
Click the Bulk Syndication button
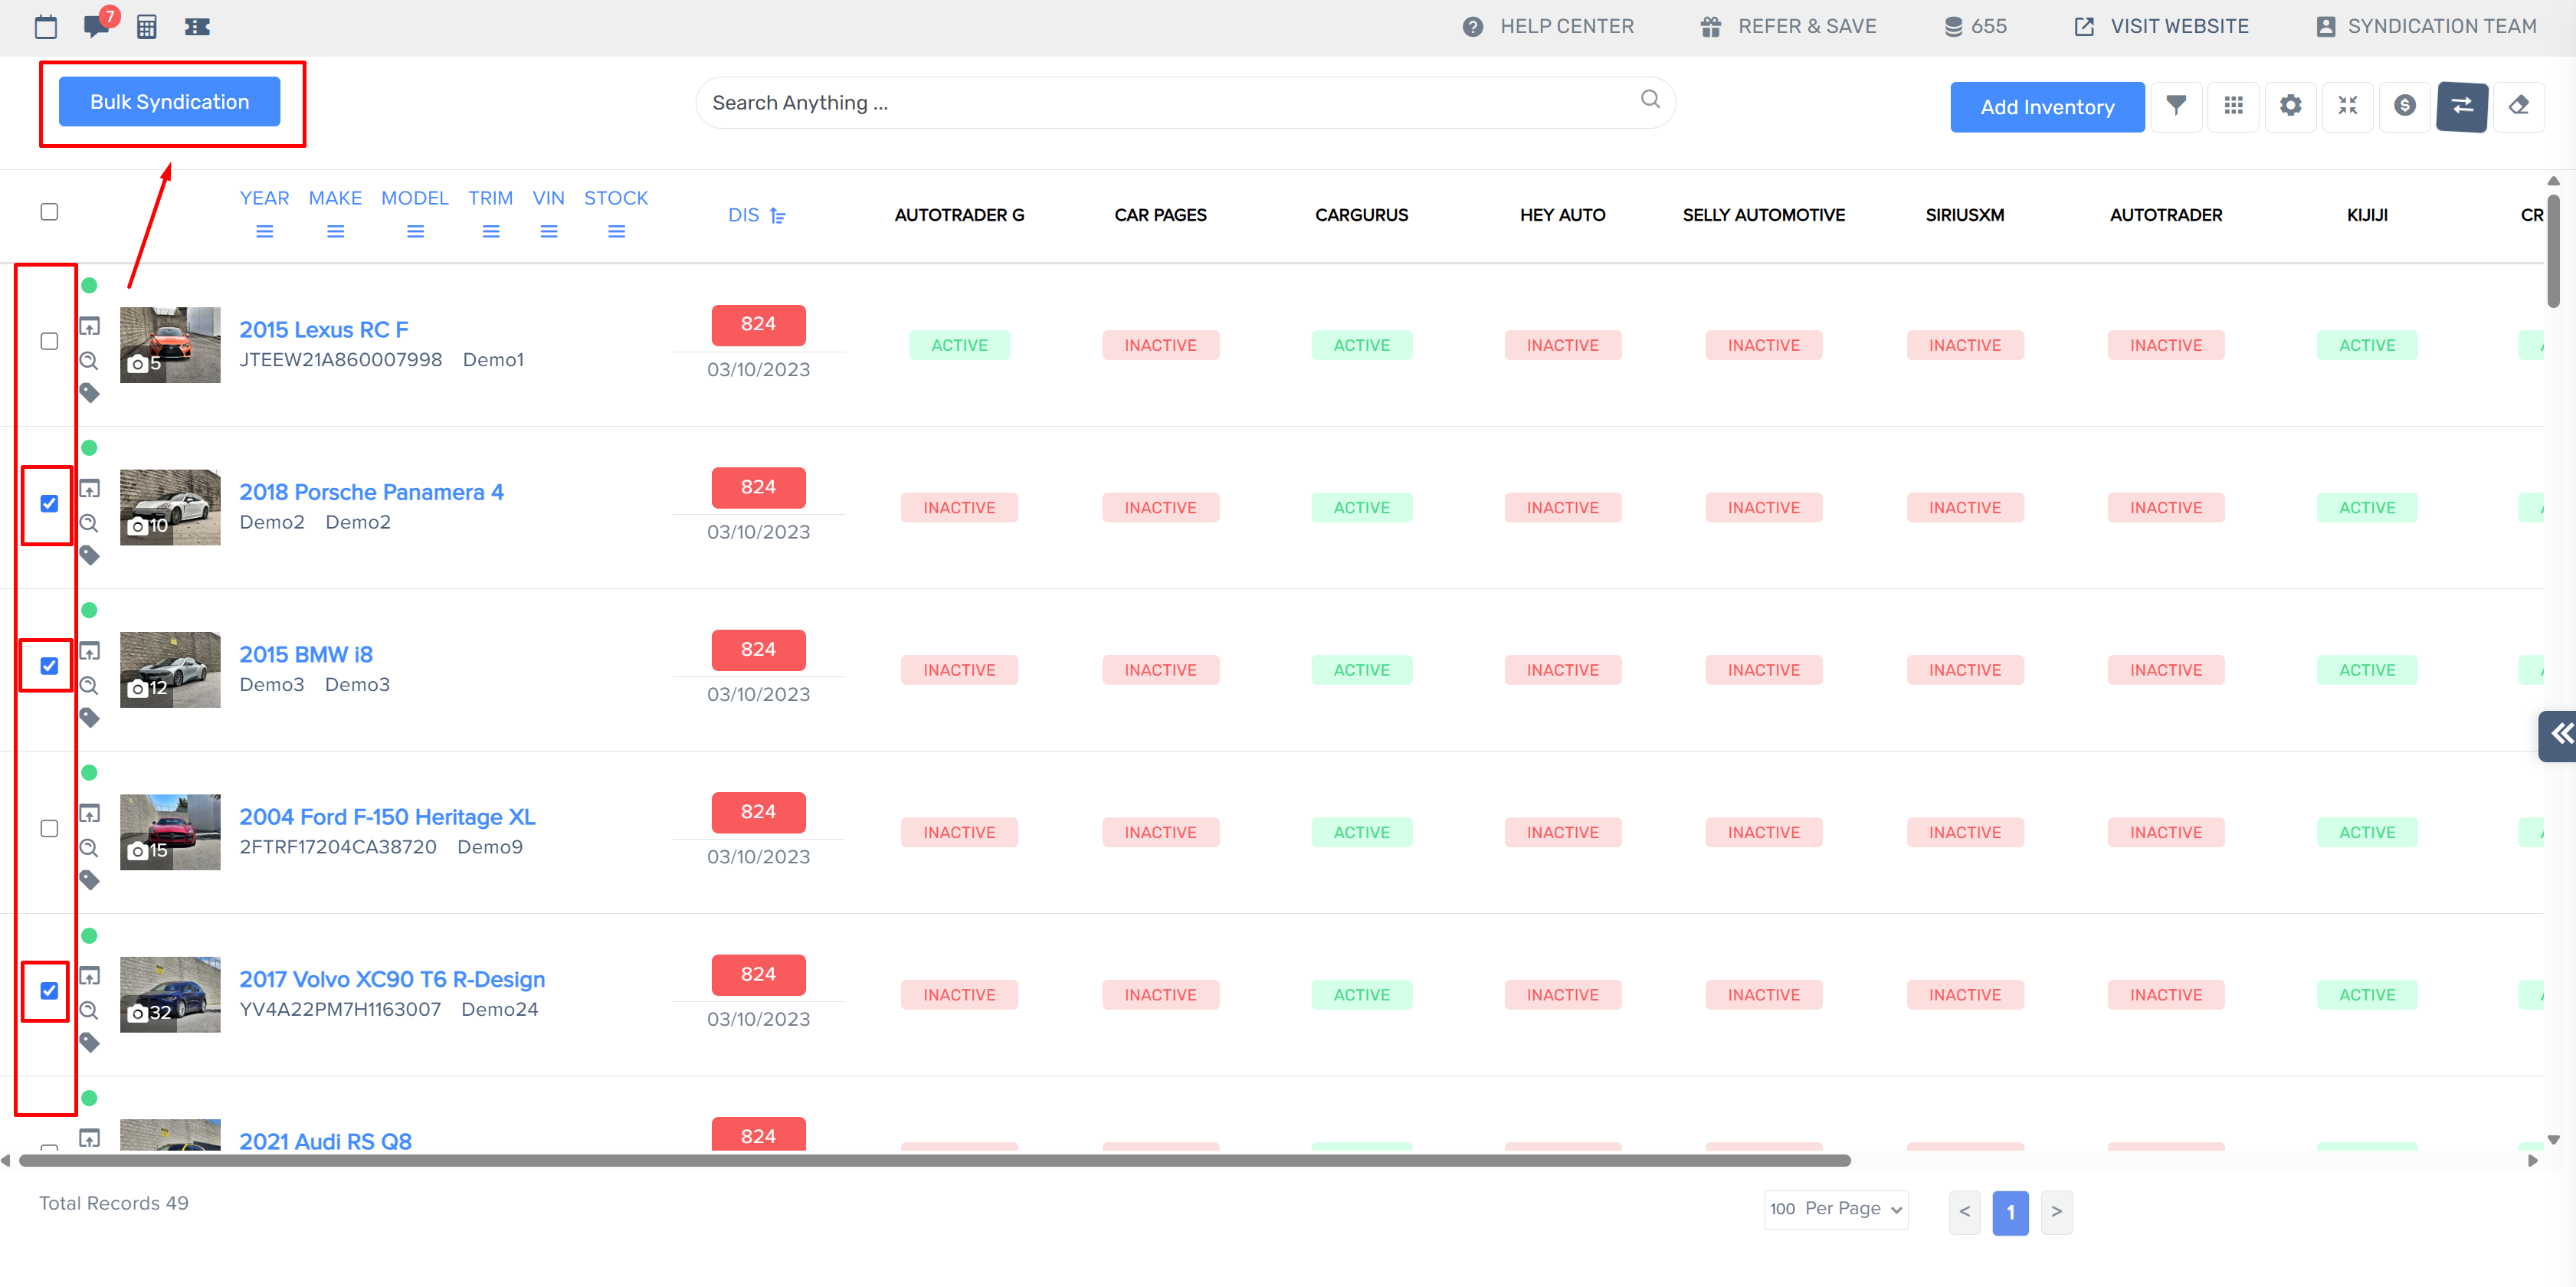[x=169, y=102]
